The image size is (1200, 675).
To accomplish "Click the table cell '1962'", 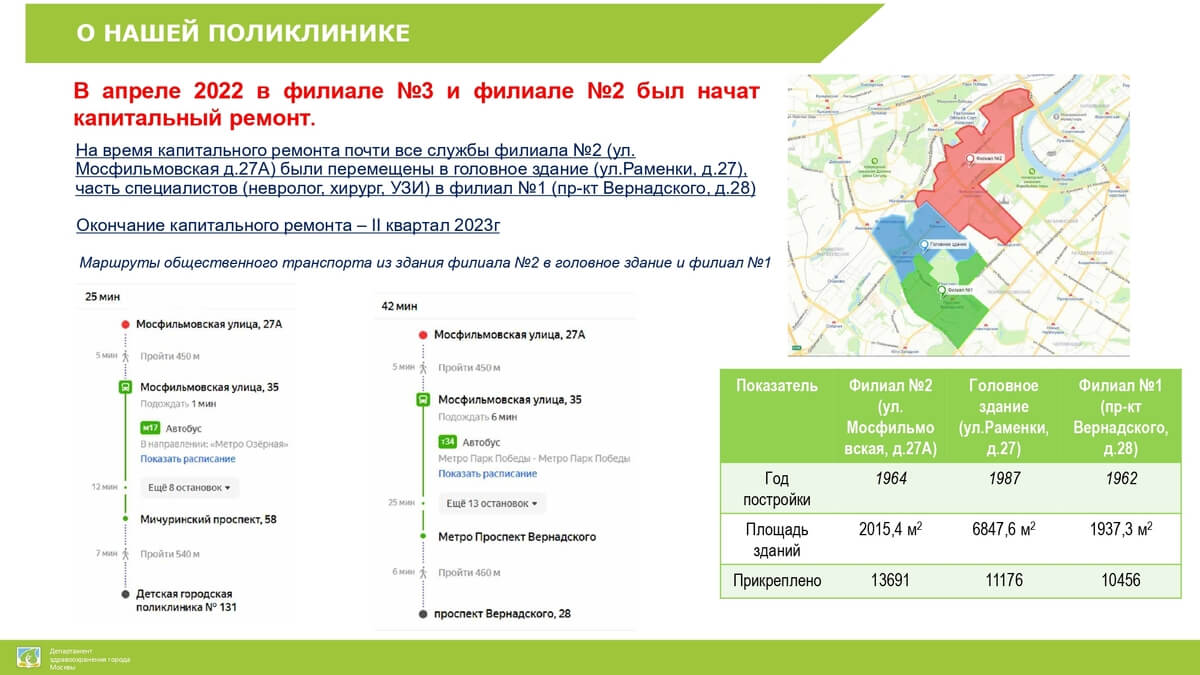I will (1121, 479).
